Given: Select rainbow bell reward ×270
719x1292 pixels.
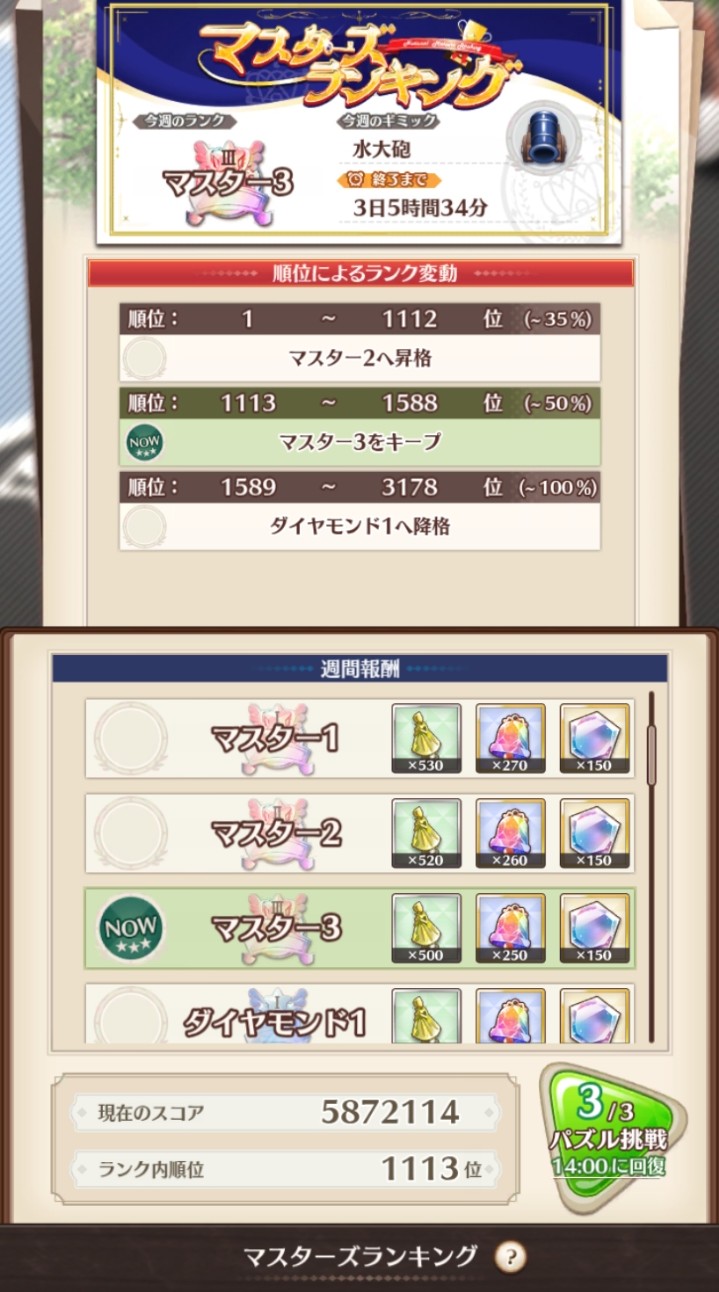Looking at the screenshot, I should click(x=511, y=739).
